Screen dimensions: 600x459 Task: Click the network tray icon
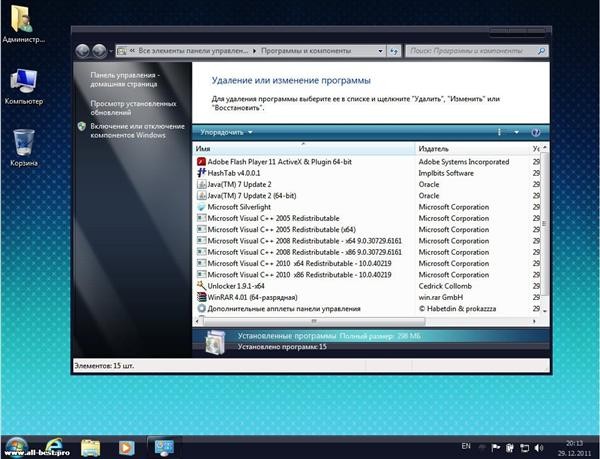tap(525, 448)
